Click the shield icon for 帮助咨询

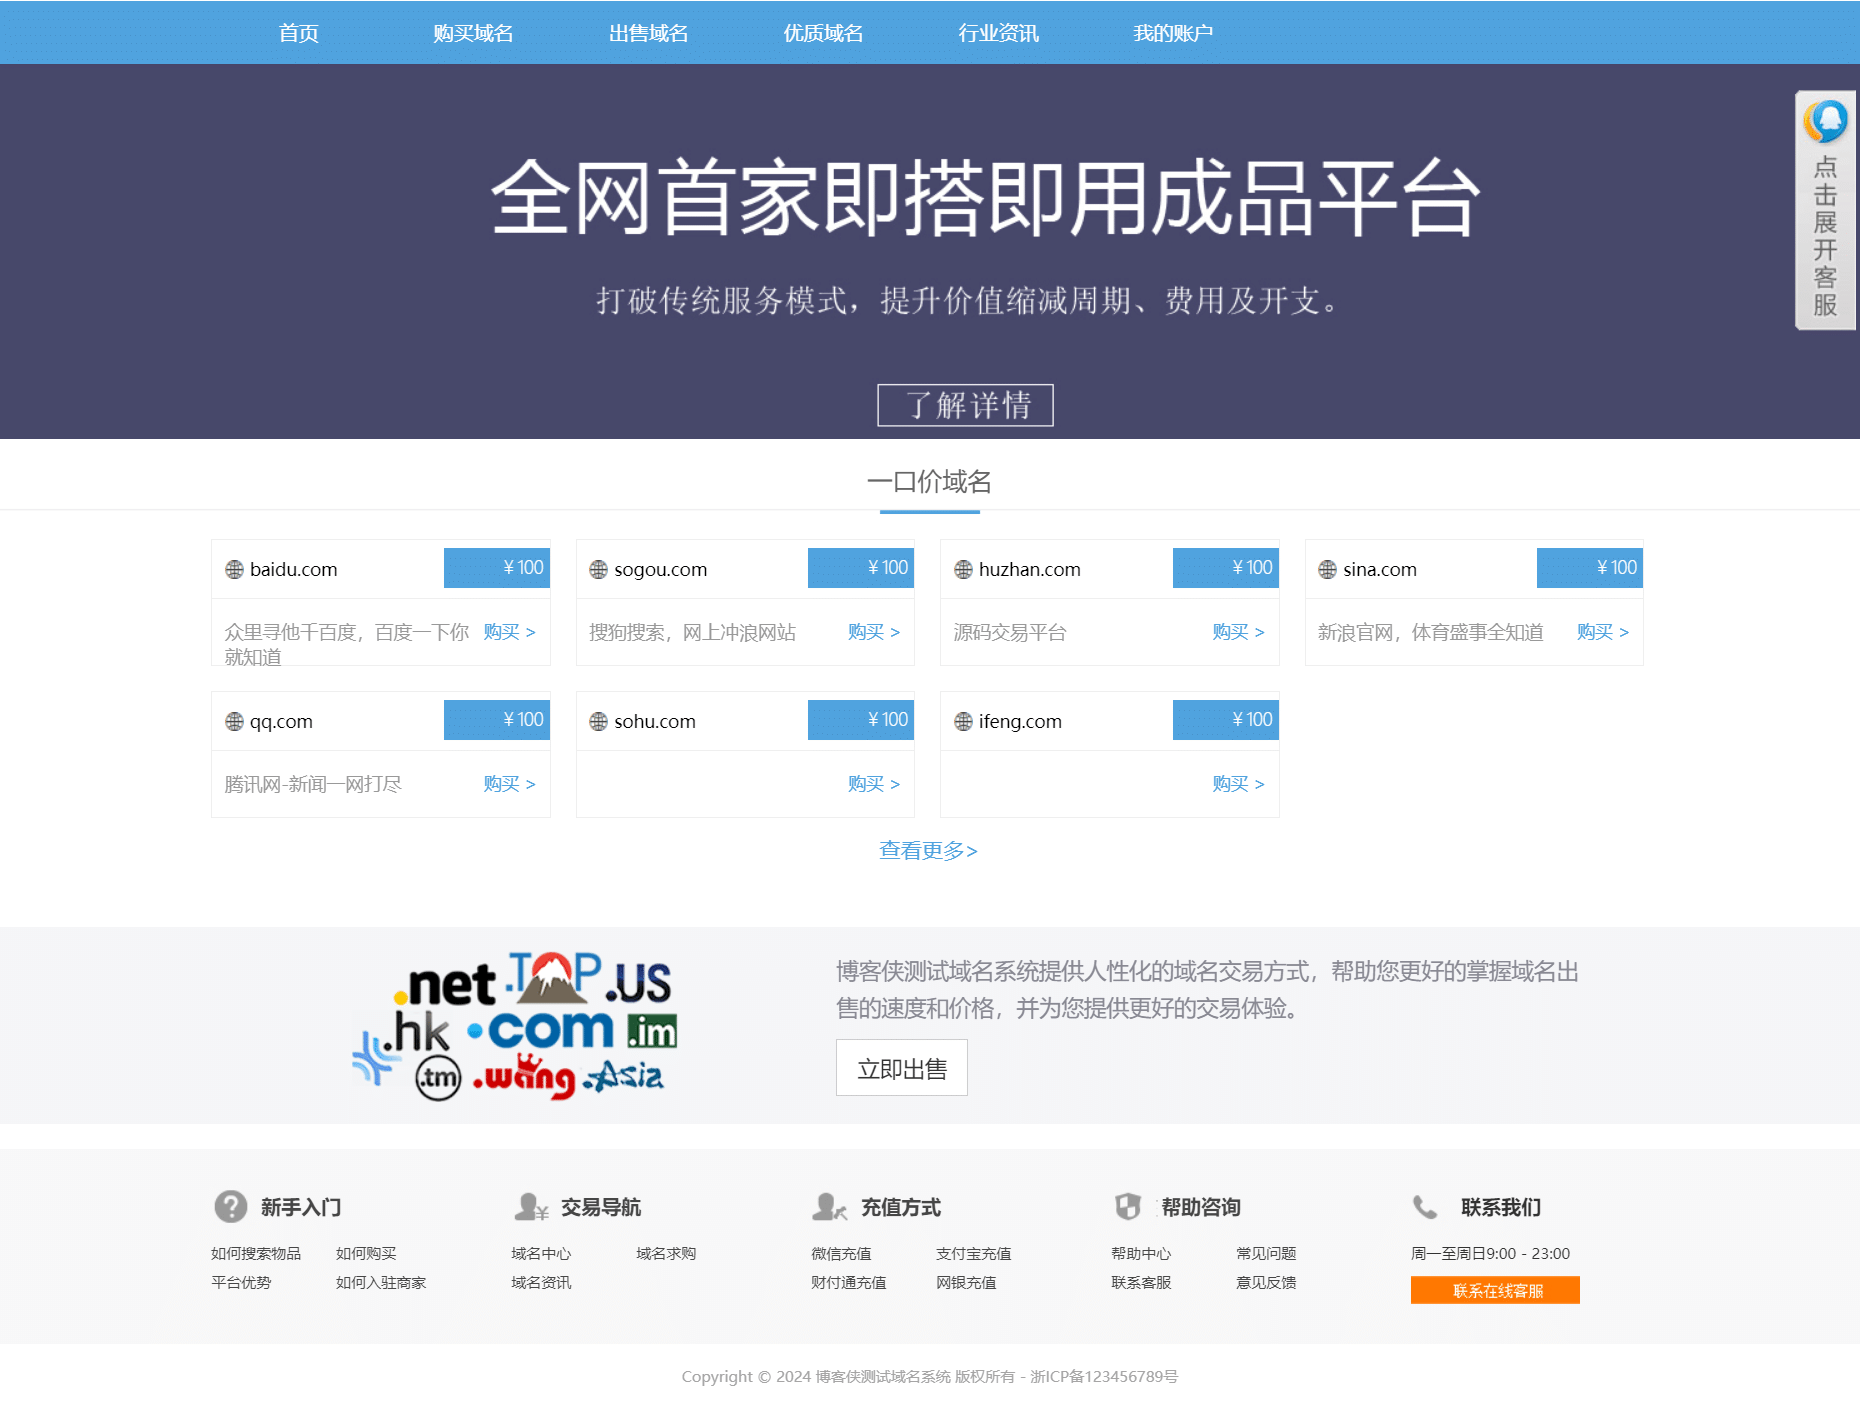pyautogui.click(x=1128, y=1207)
